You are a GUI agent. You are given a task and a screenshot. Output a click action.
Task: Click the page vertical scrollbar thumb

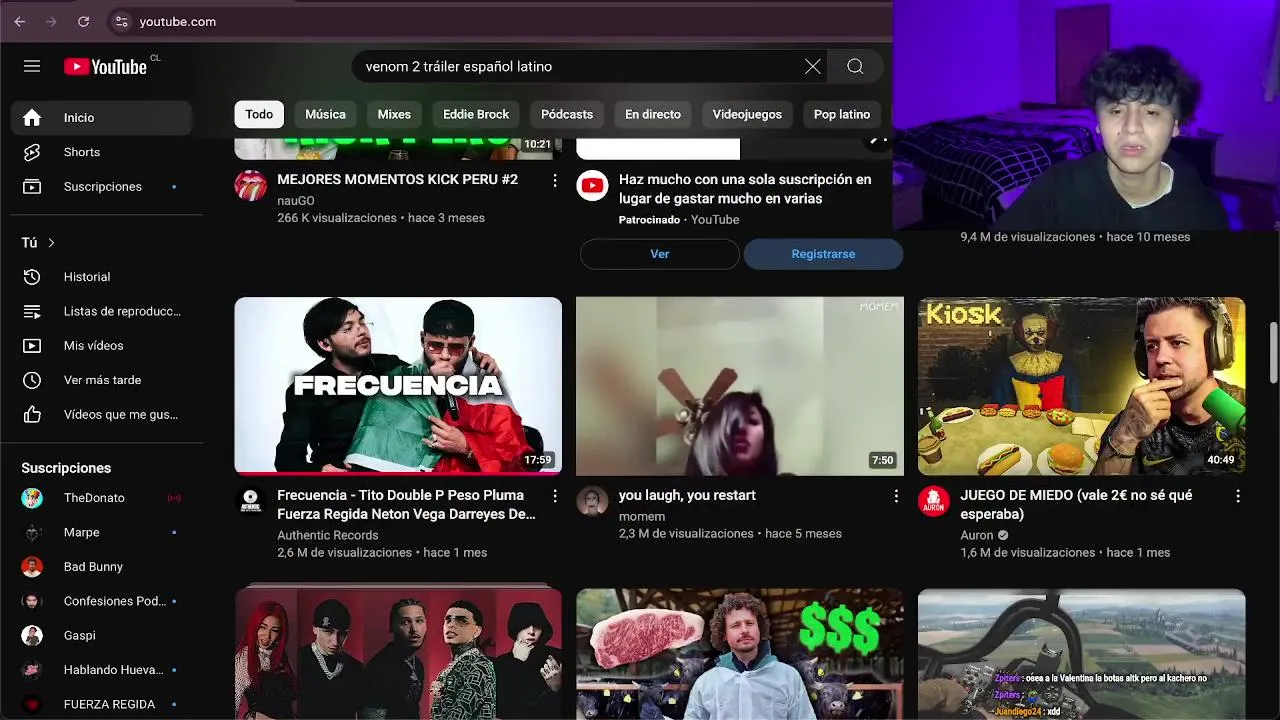(1273, 352)
